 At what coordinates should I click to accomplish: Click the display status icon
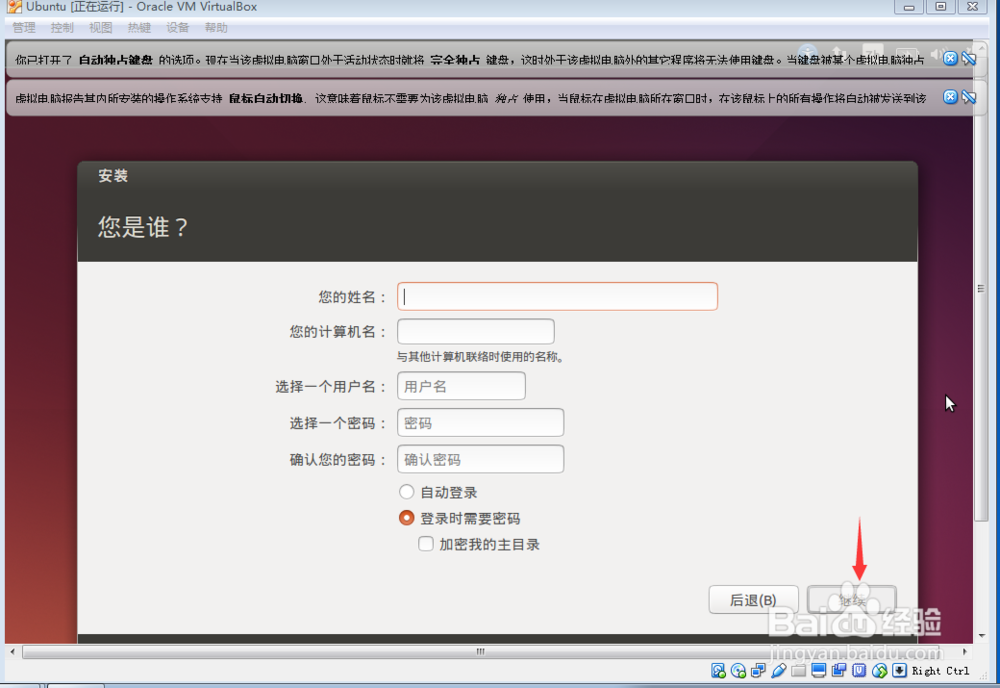817,671
